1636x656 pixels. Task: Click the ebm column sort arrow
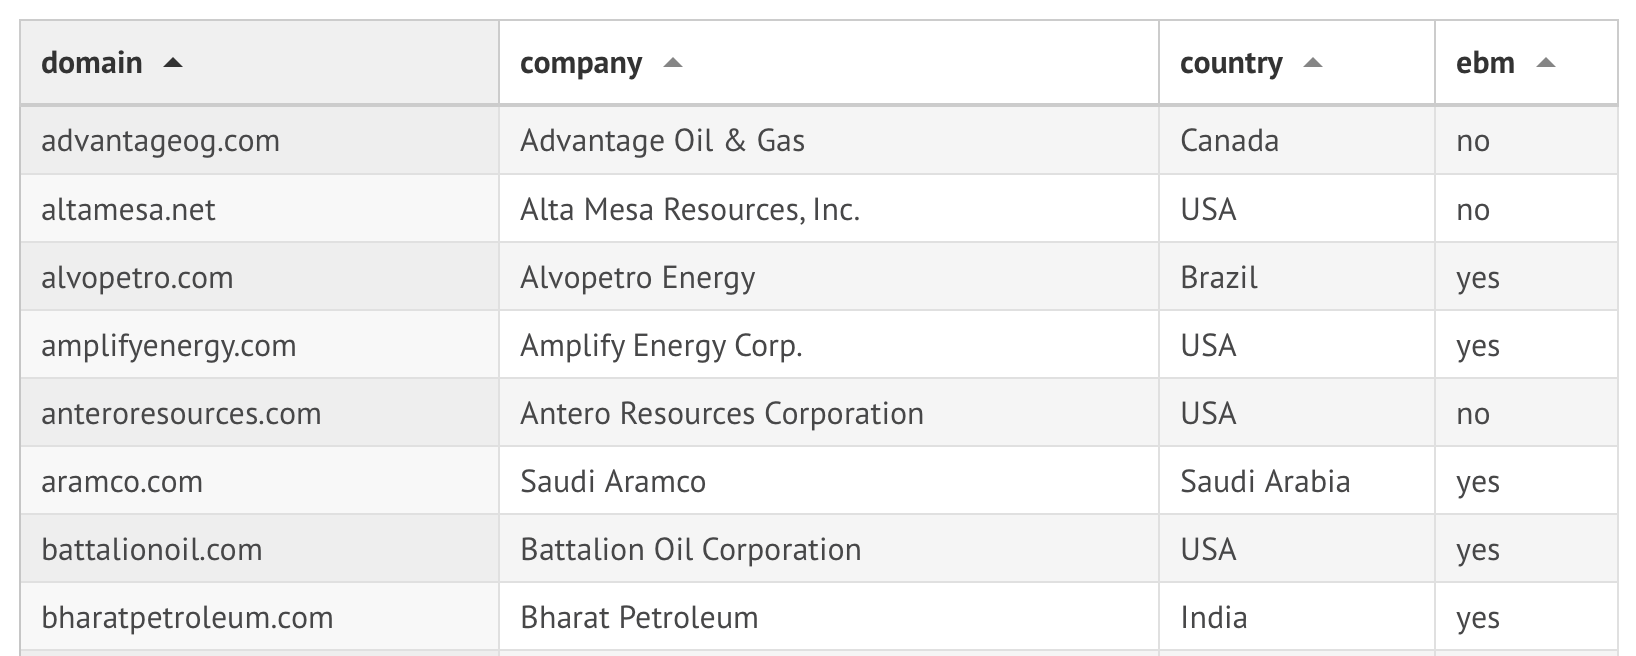coord(1546,63)
